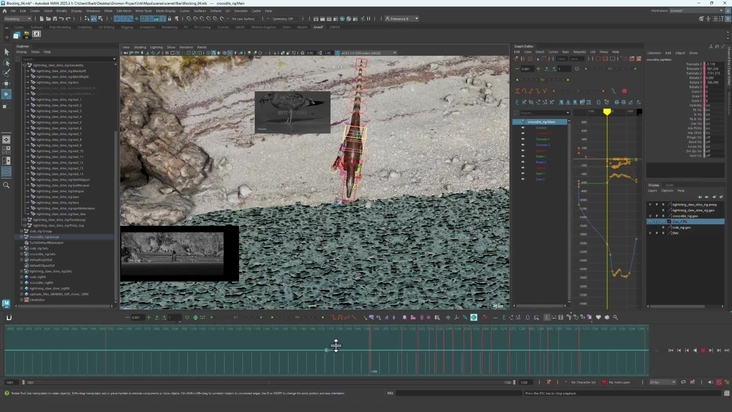
Task: Stop playback with the red stop button
Action: (x=703, y=350)
